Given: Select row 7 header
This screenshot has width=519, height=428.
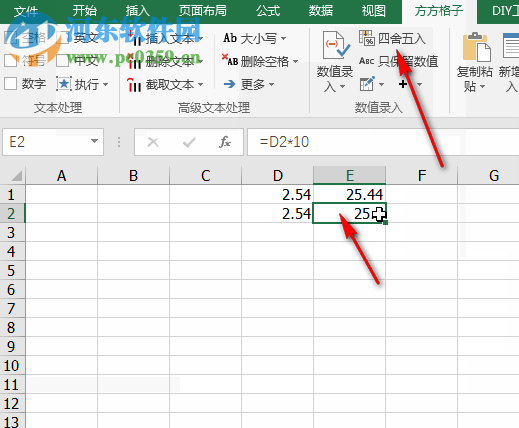Looking at the screenshot, I should point(12,308).
